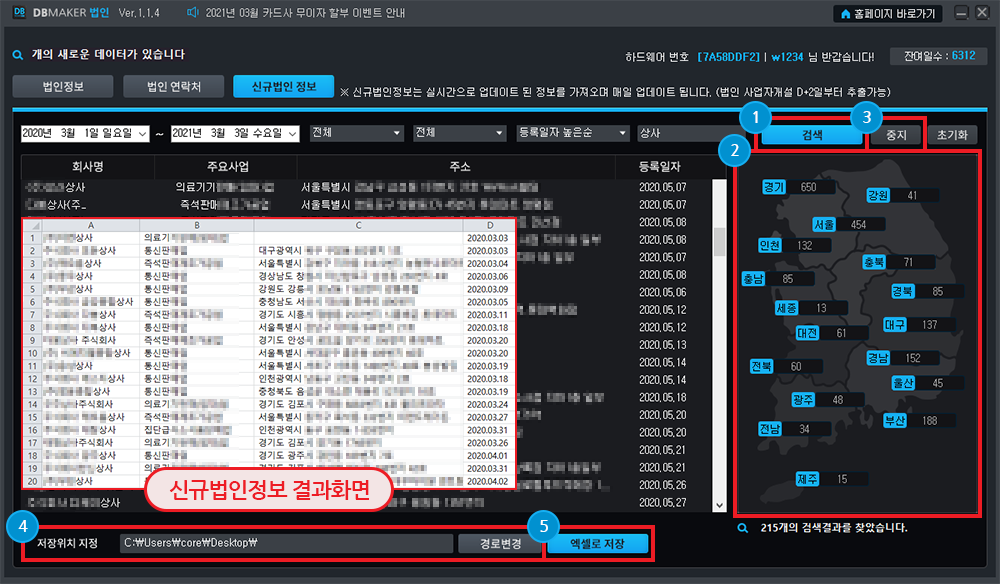Select the 인천 region on the map
Viewport: 1000px width, 584px height.
tap(770, 245)
